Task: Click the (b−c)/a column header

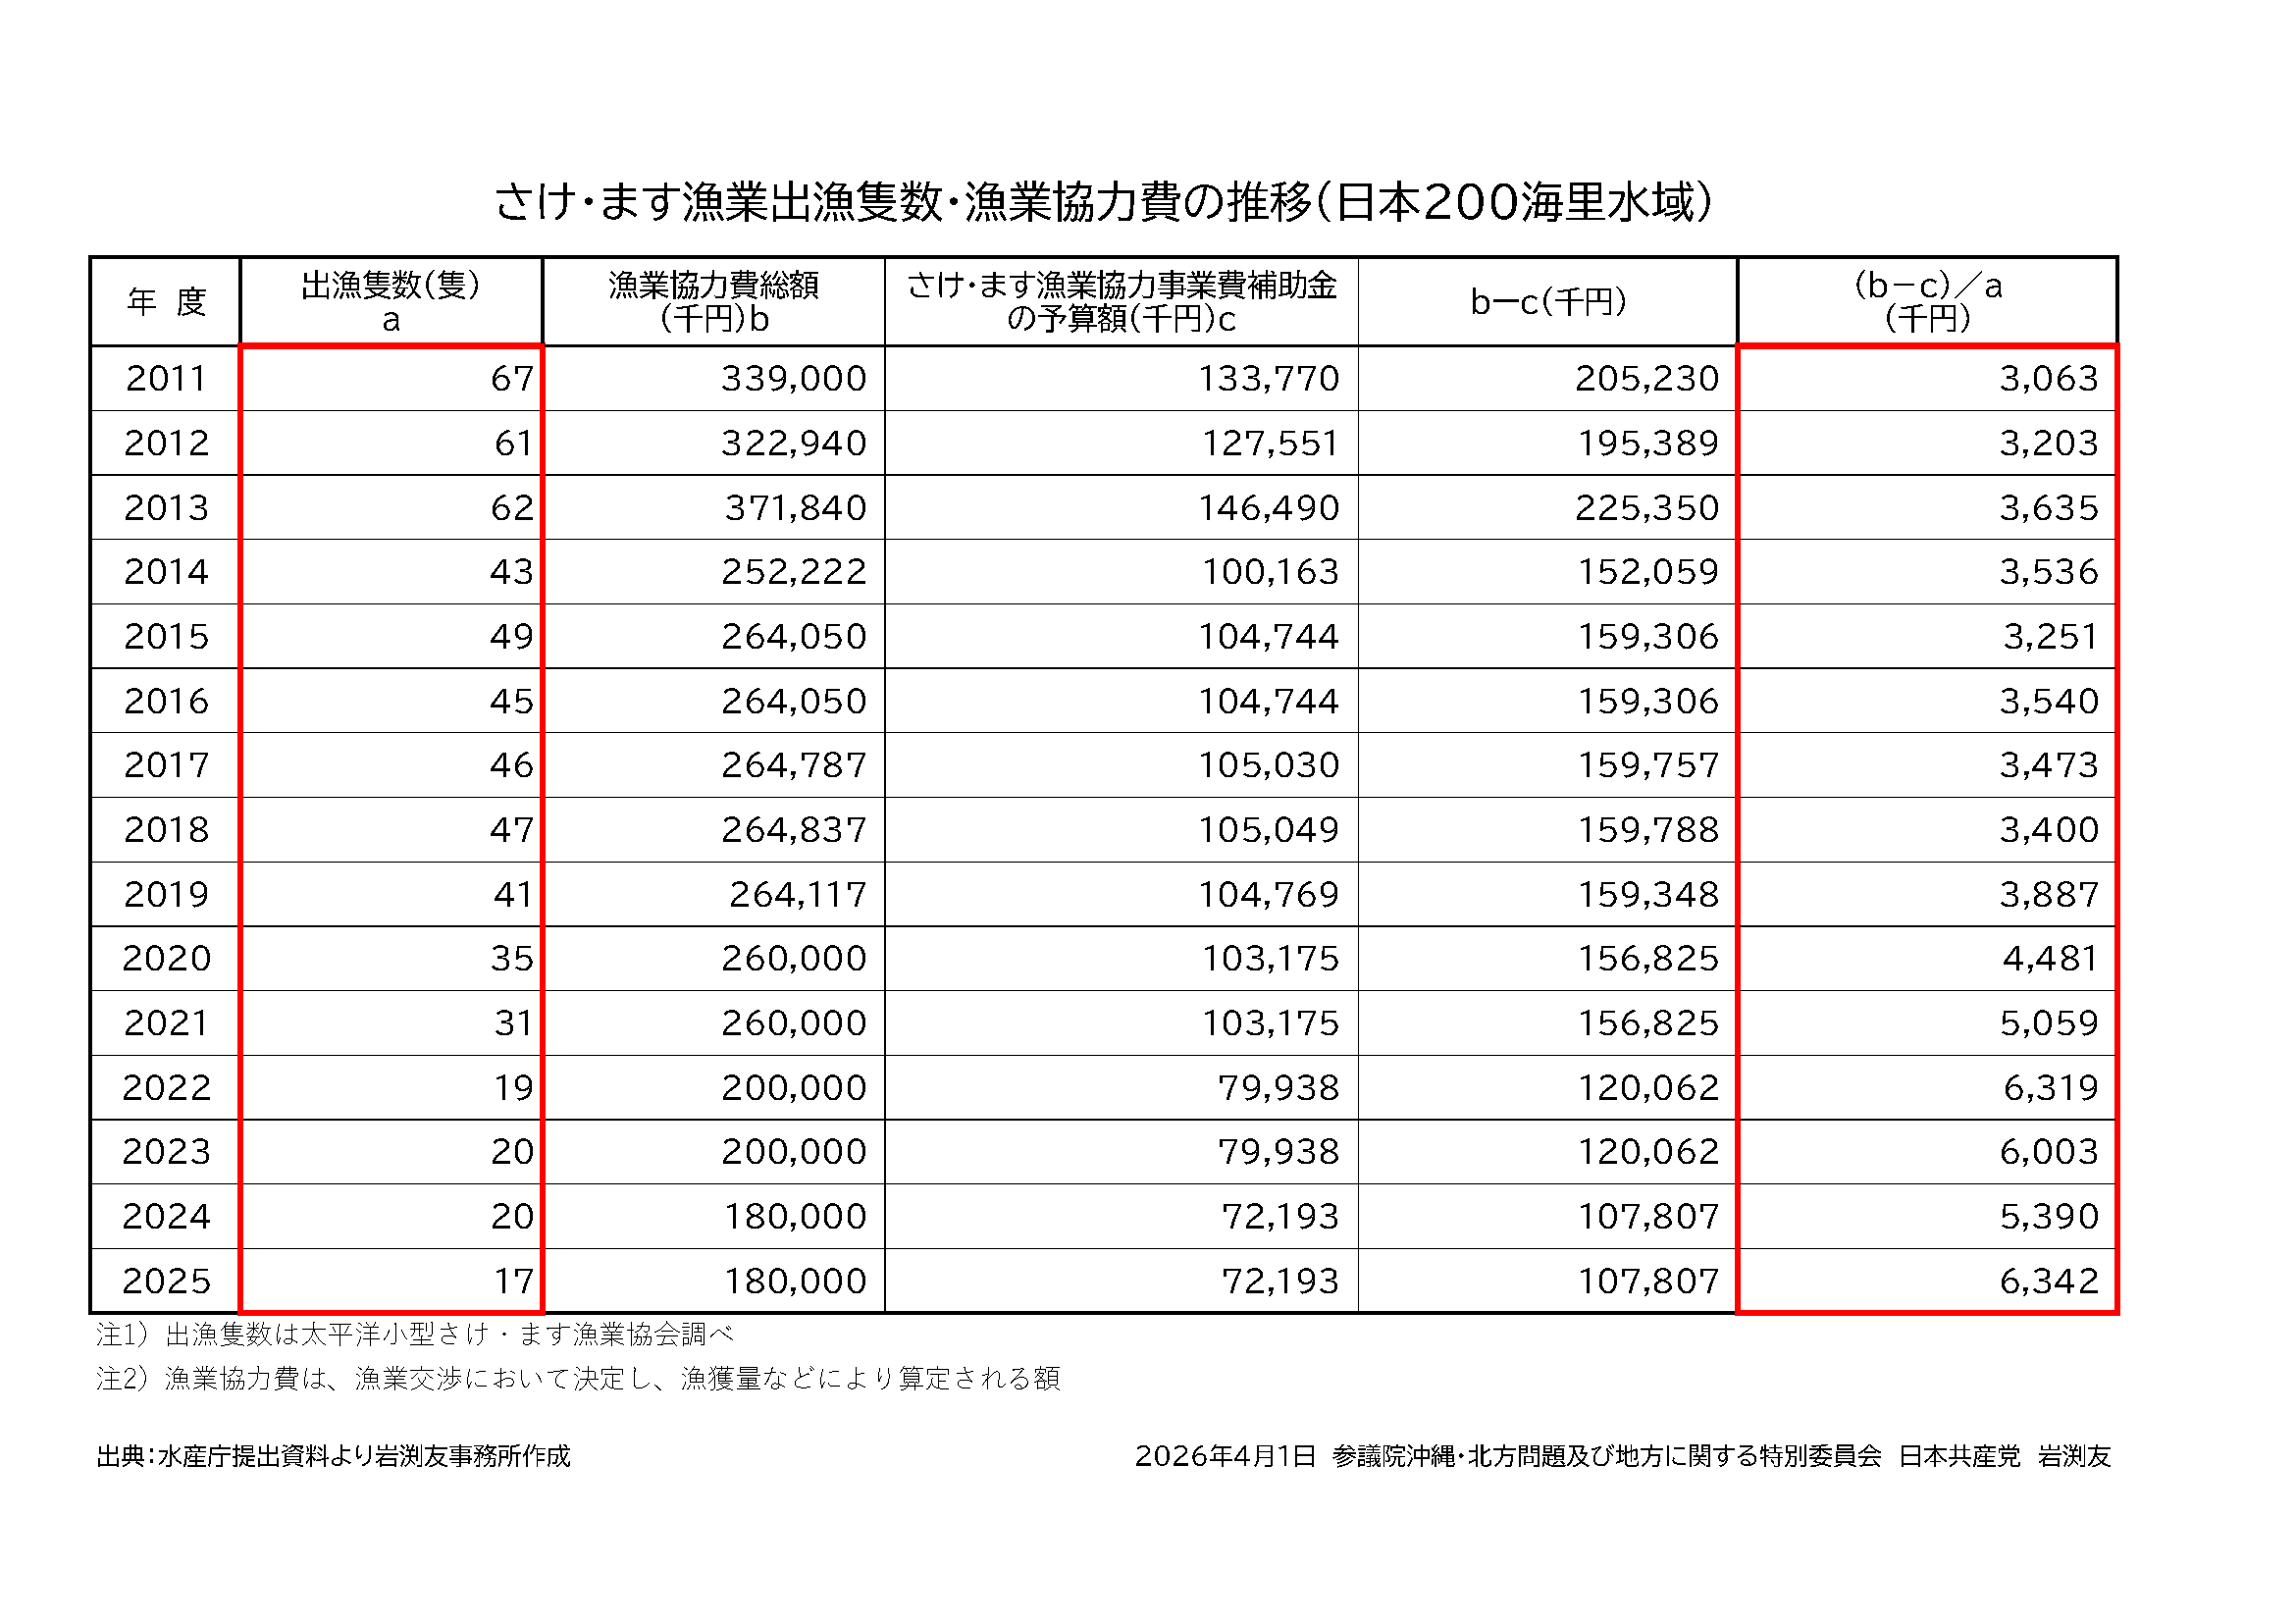Action: pos(1926,302)
